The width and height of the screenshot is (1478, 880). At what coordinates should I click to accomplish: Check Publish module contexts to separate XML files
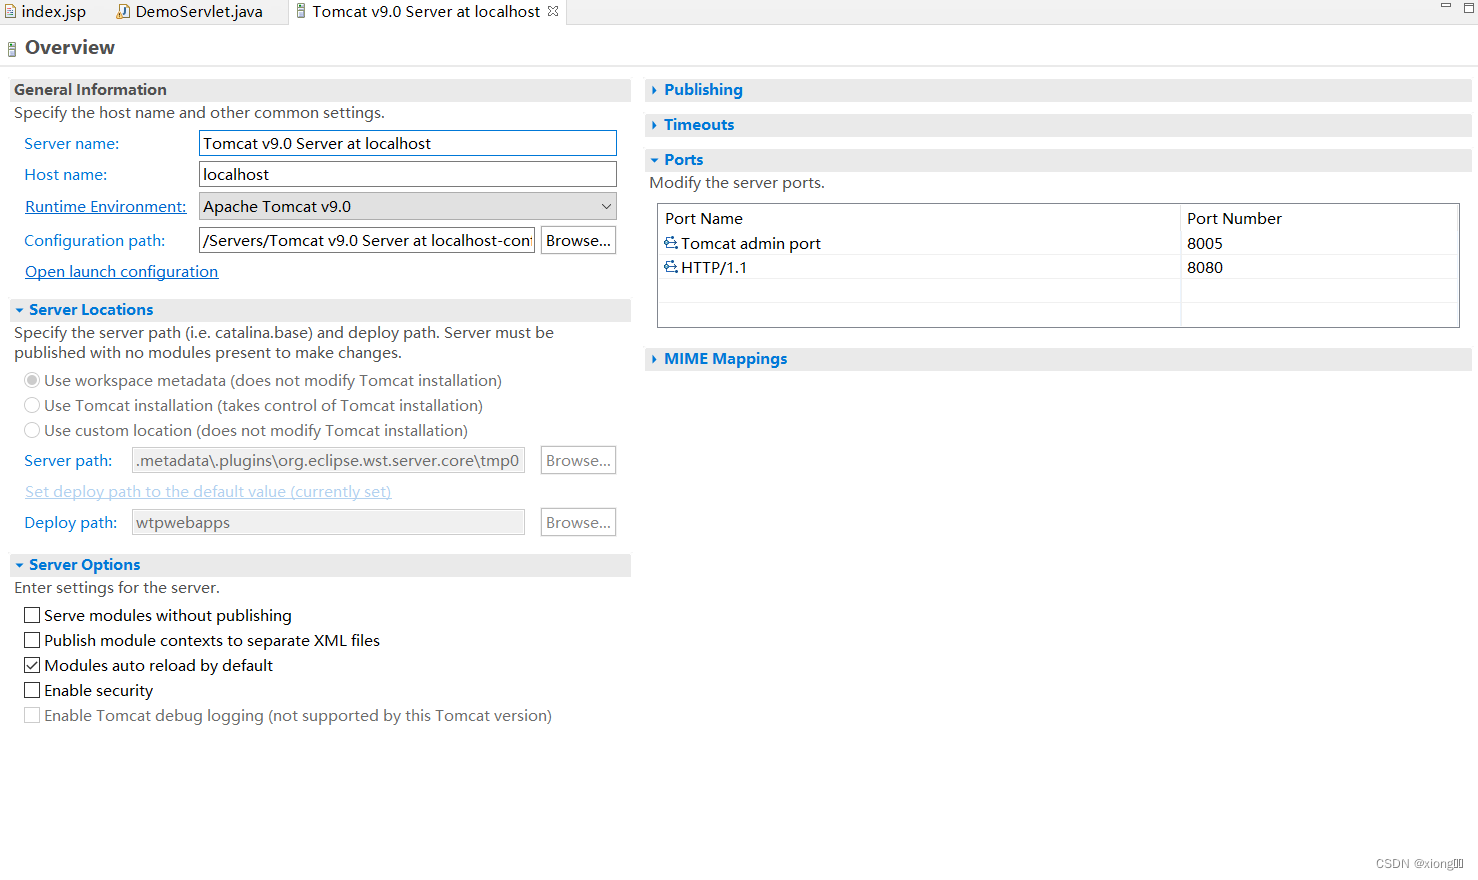32,640
